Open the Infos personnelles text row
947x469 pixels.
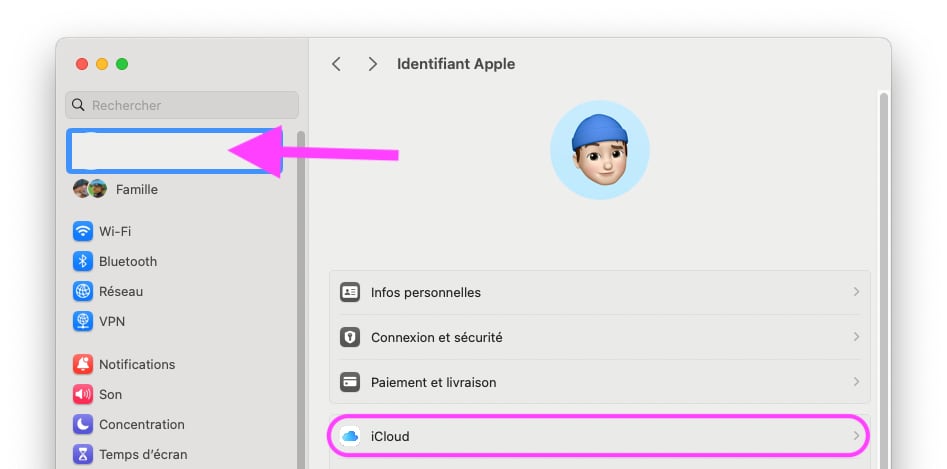(600, 292)
